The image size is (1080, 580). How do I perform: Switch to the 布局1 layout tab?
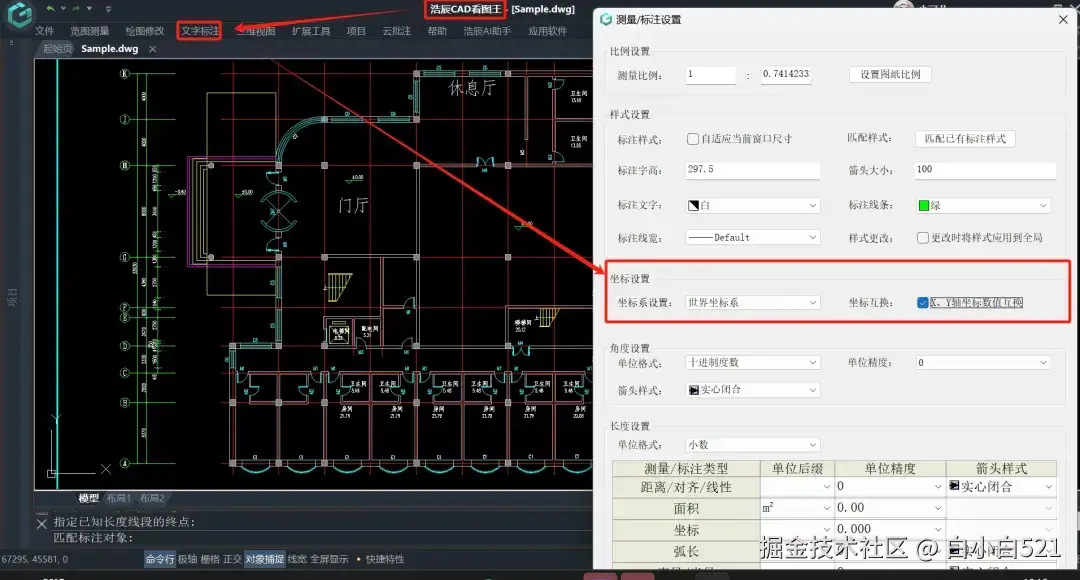pos(118,498)
